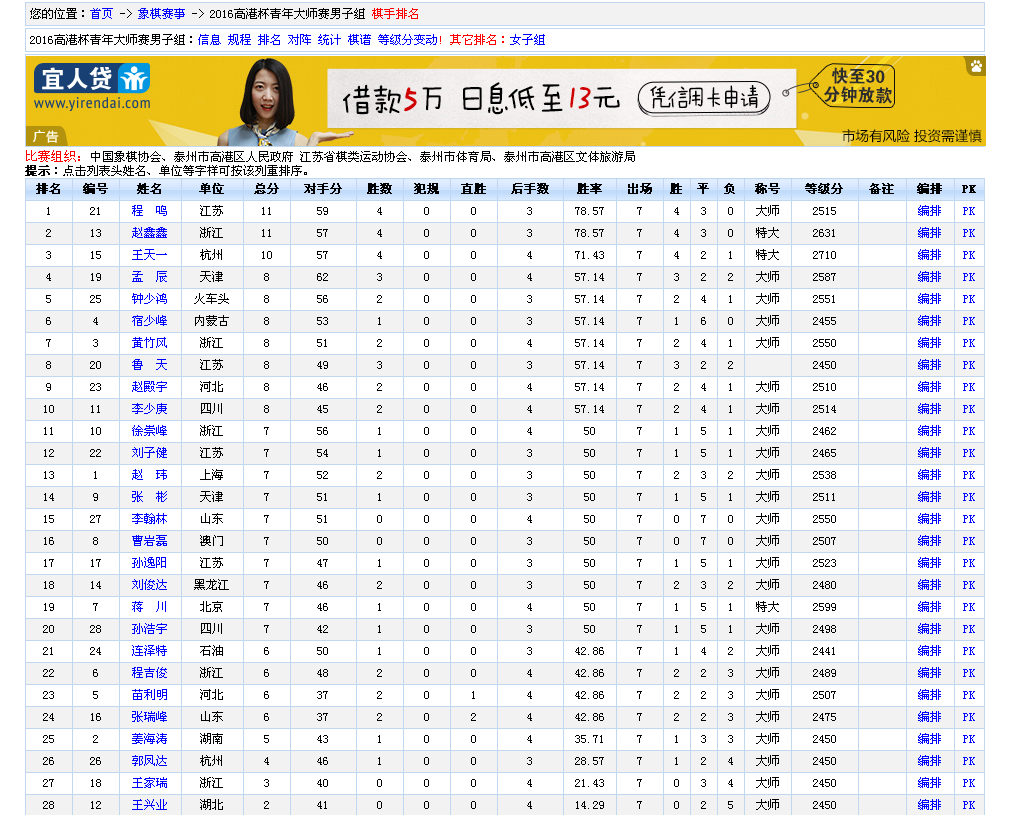This screenshot has width=1011, height=815.
Task: Select 78.57 win rate in 程鸣 row
Action: [589, 211]
